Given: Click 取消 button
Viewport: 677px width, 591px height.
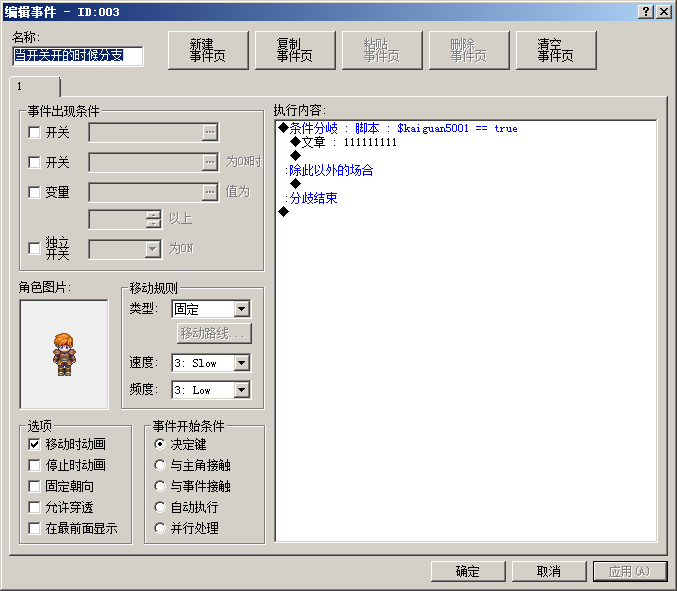Looking at the screenshot, I should tap(549, 571).
